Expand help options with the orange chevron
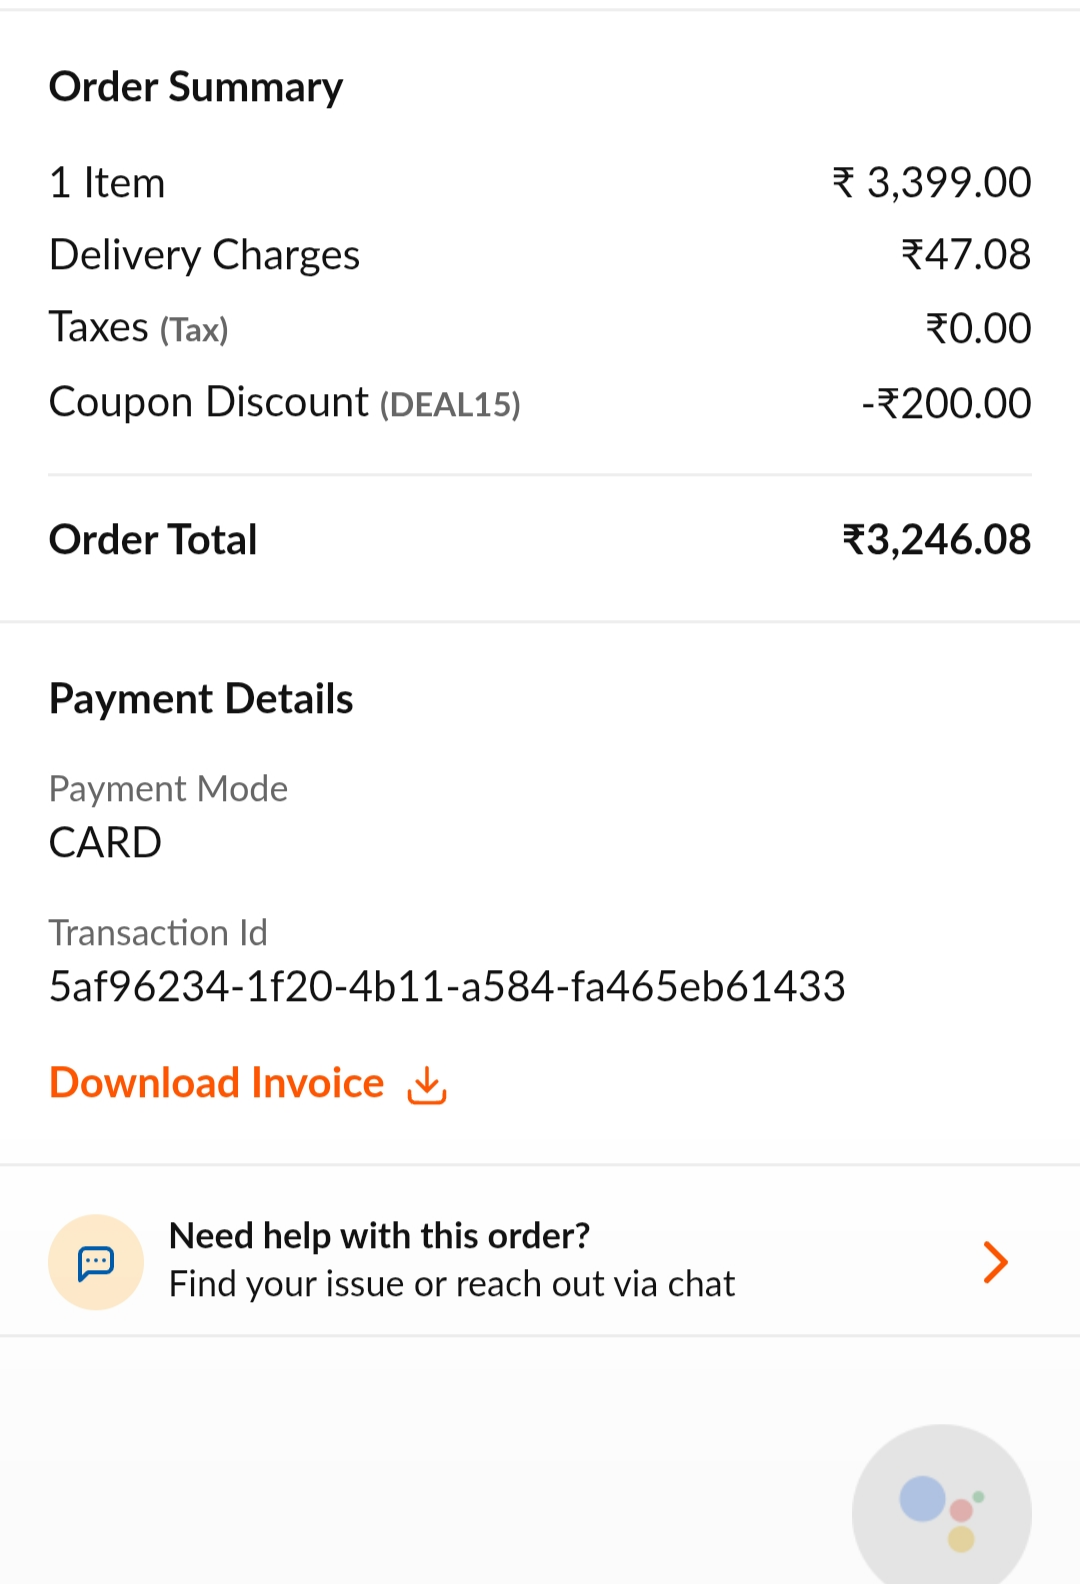Viewport: 1080px width, 1584px height. 995,1262
